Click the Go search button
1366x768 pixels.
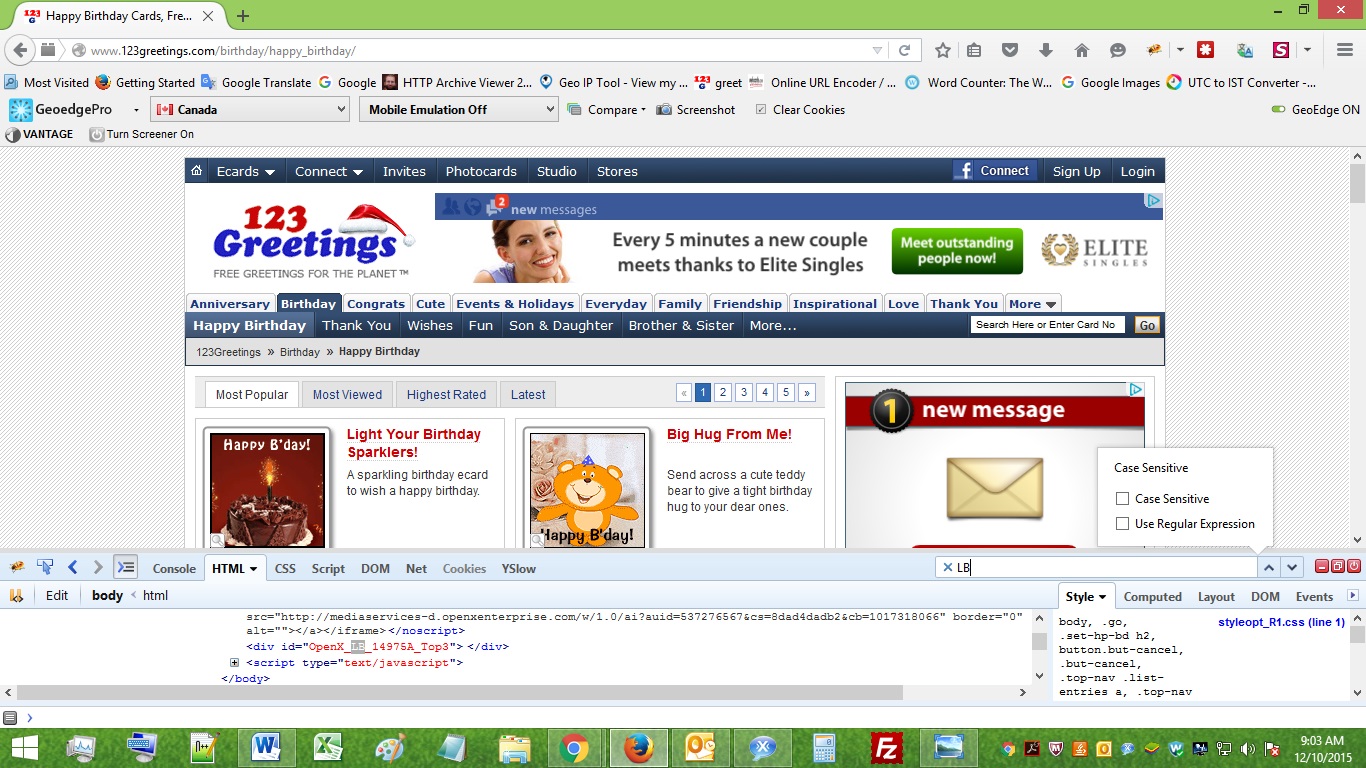(x=1147, y=325)
